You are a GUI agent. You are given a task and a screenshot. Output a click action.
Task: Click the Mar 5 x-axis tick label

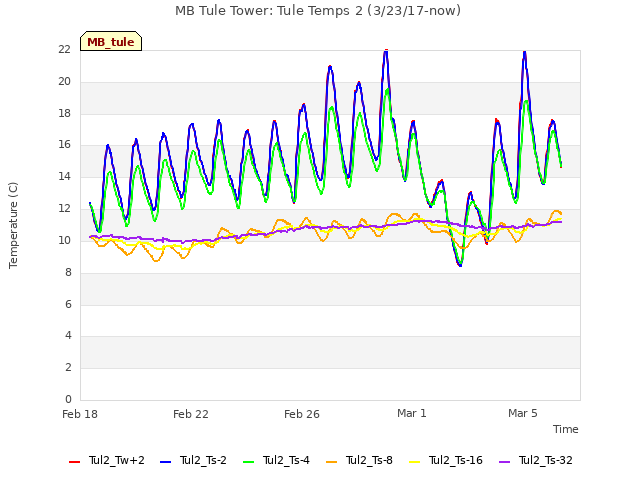click(523, 413)
